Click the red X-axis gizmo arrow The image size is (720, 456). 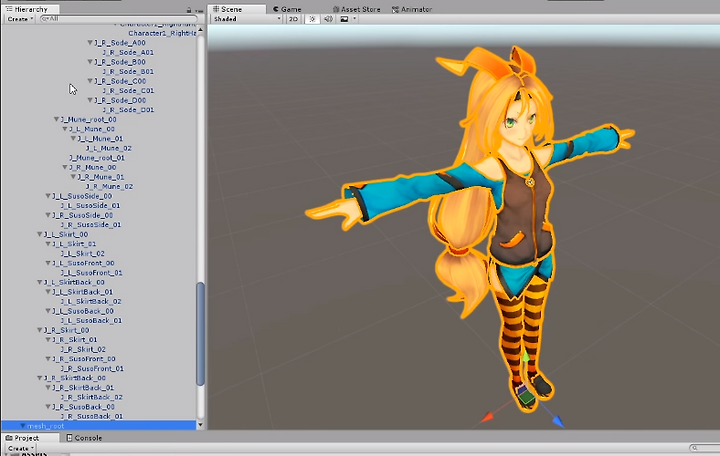[x=487, y=417]
